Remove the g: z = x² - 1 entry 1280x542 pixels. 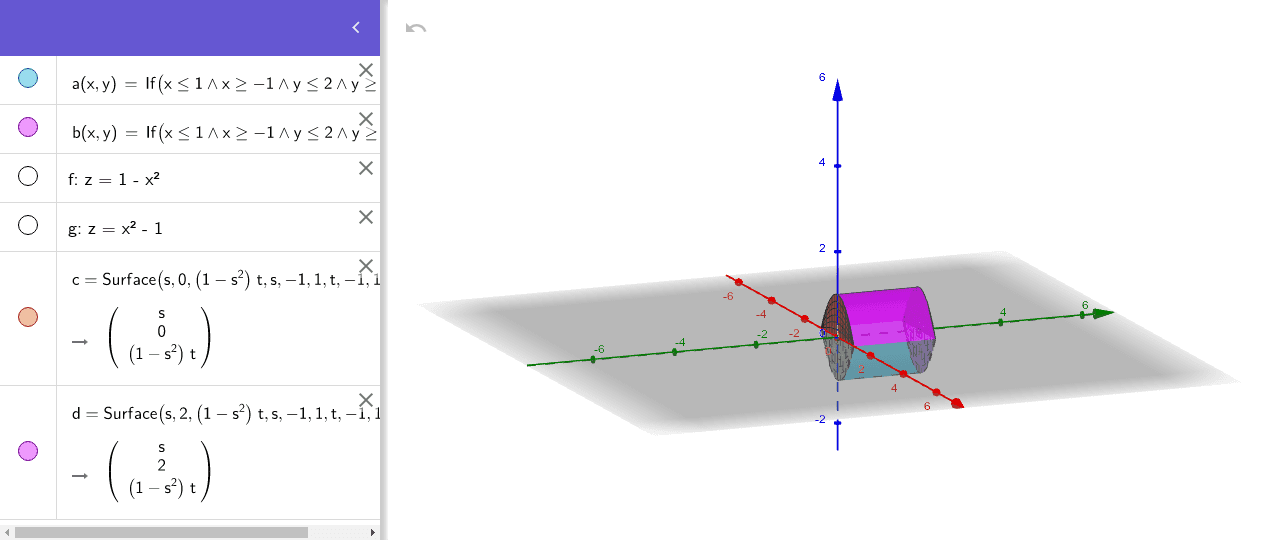click(366, 217)
